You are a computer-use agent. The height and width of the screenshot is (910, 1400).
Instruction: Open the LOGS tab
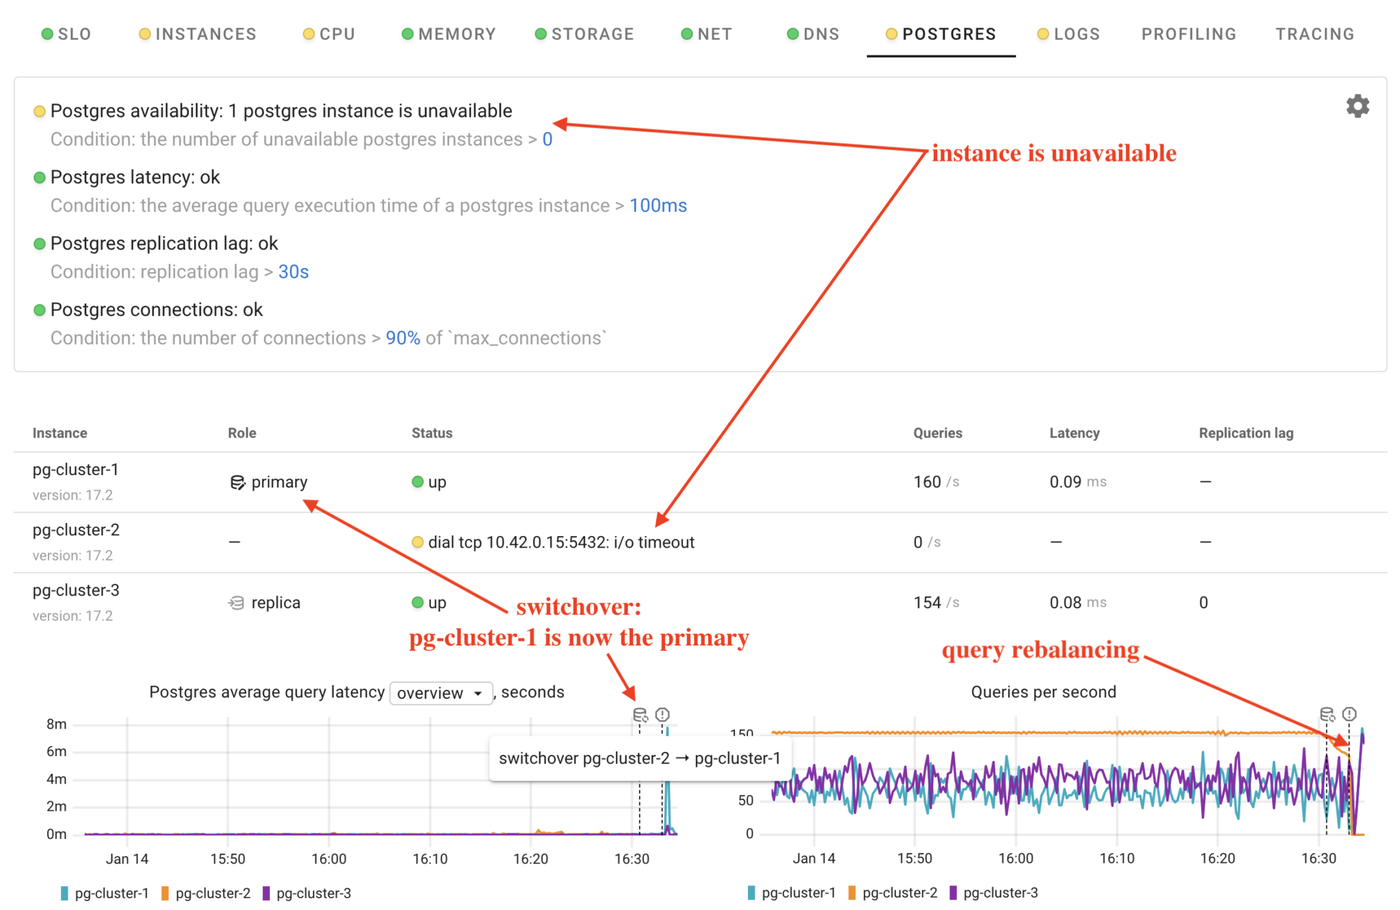coord(1068,34)
